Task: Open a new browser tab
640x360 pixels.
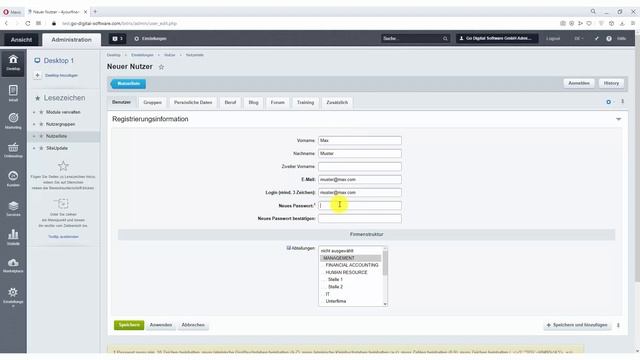Action: click(95, 11)
